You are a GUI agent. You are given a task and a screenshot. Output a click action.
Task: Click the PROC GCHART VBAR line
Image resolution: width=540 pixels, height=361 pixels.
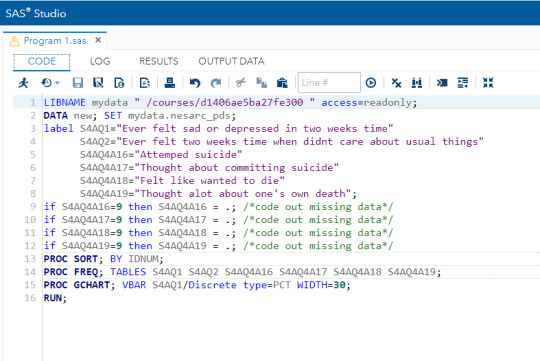tap(197, 285)
